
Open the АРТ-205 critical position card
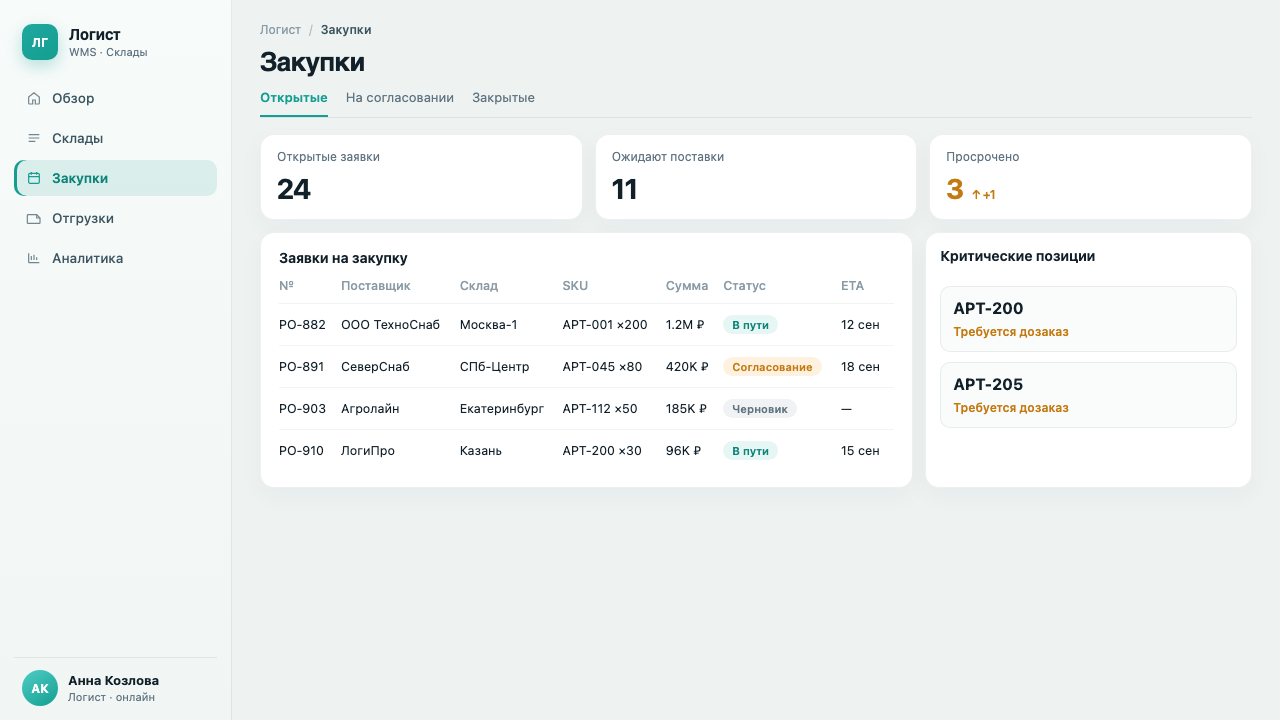(x=1088, y=395)
